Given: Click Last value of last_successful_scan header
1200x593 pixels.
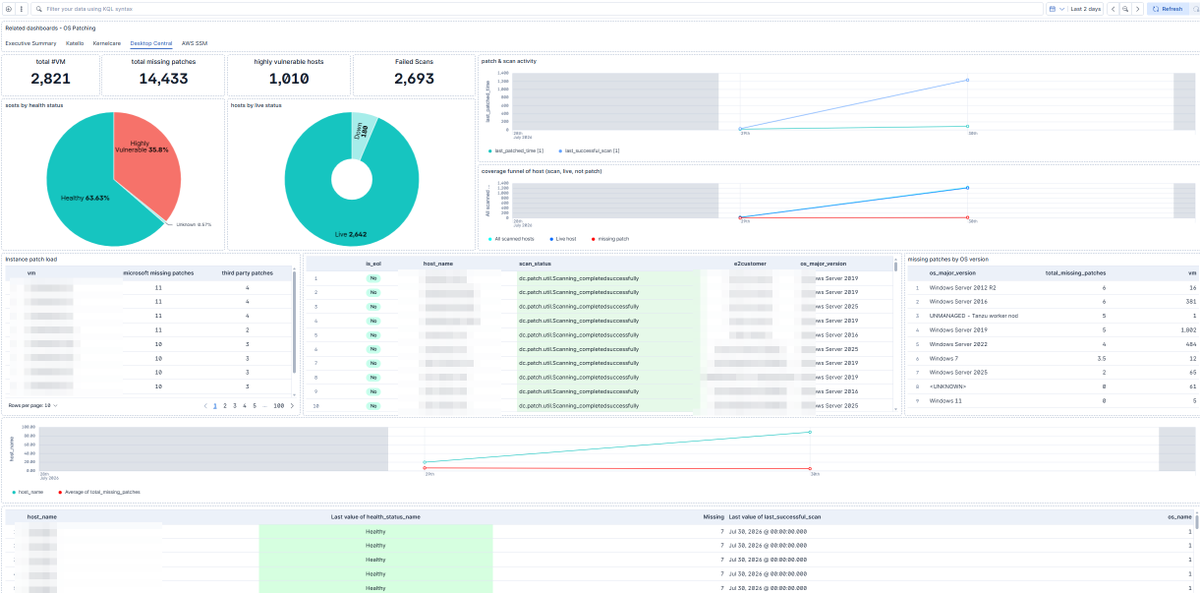Looking at the screenshot, I should (x=775, y=517).
